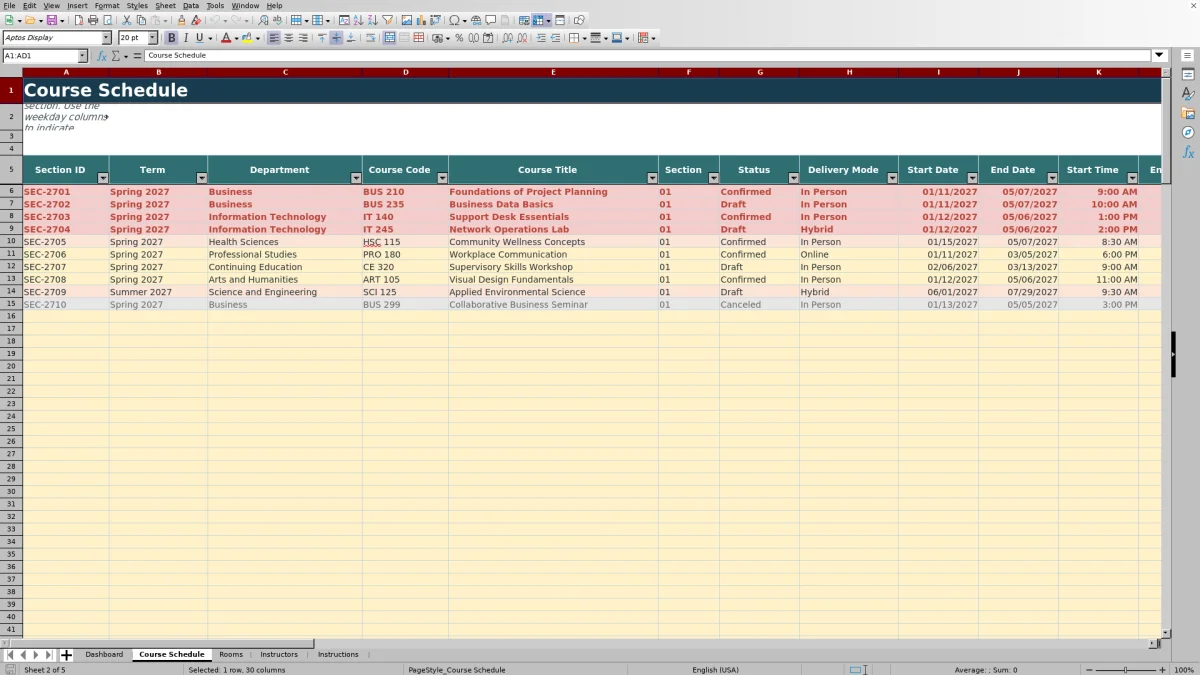Toggle Center Vertically alignment
Screen dimensions: 1200x675
tap(336, 38)
